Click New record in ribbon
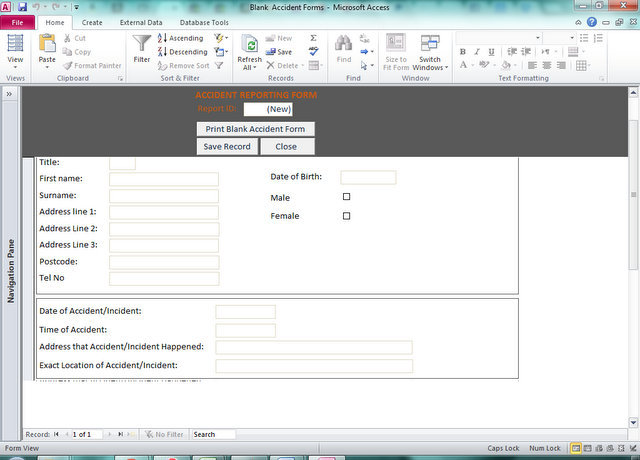Image resolution: width=640 pixels, height=460 pixels. (279, 38)
